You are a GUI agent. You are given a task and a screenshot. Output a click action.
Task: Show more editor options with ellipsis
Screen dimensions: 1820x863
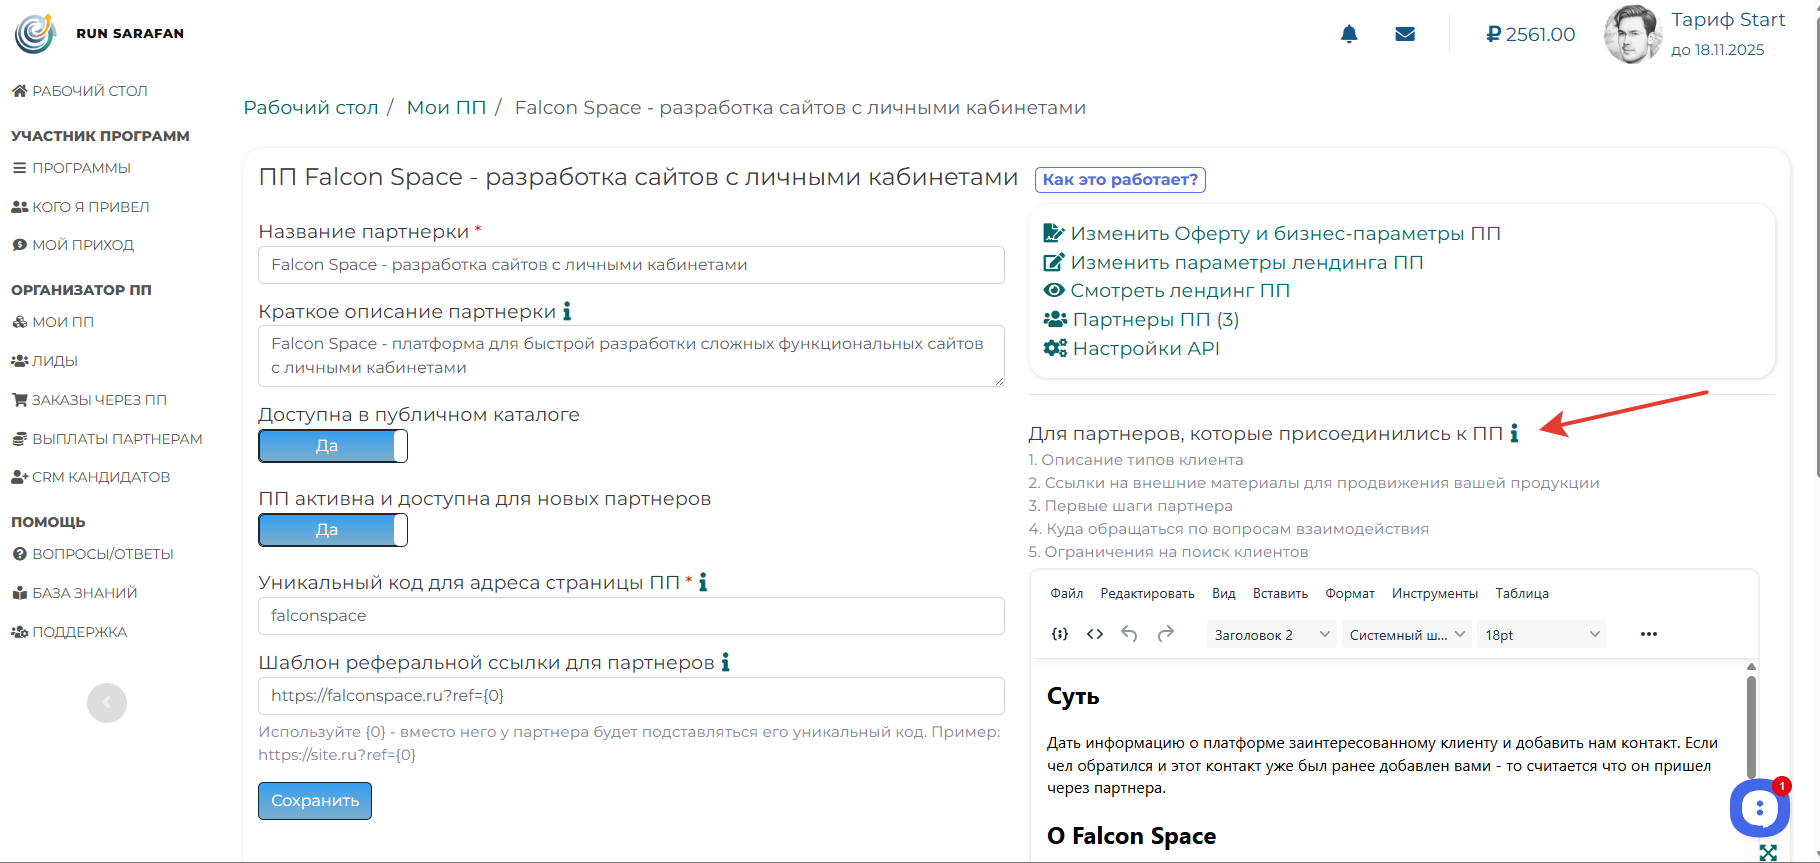click(1648, 634)
